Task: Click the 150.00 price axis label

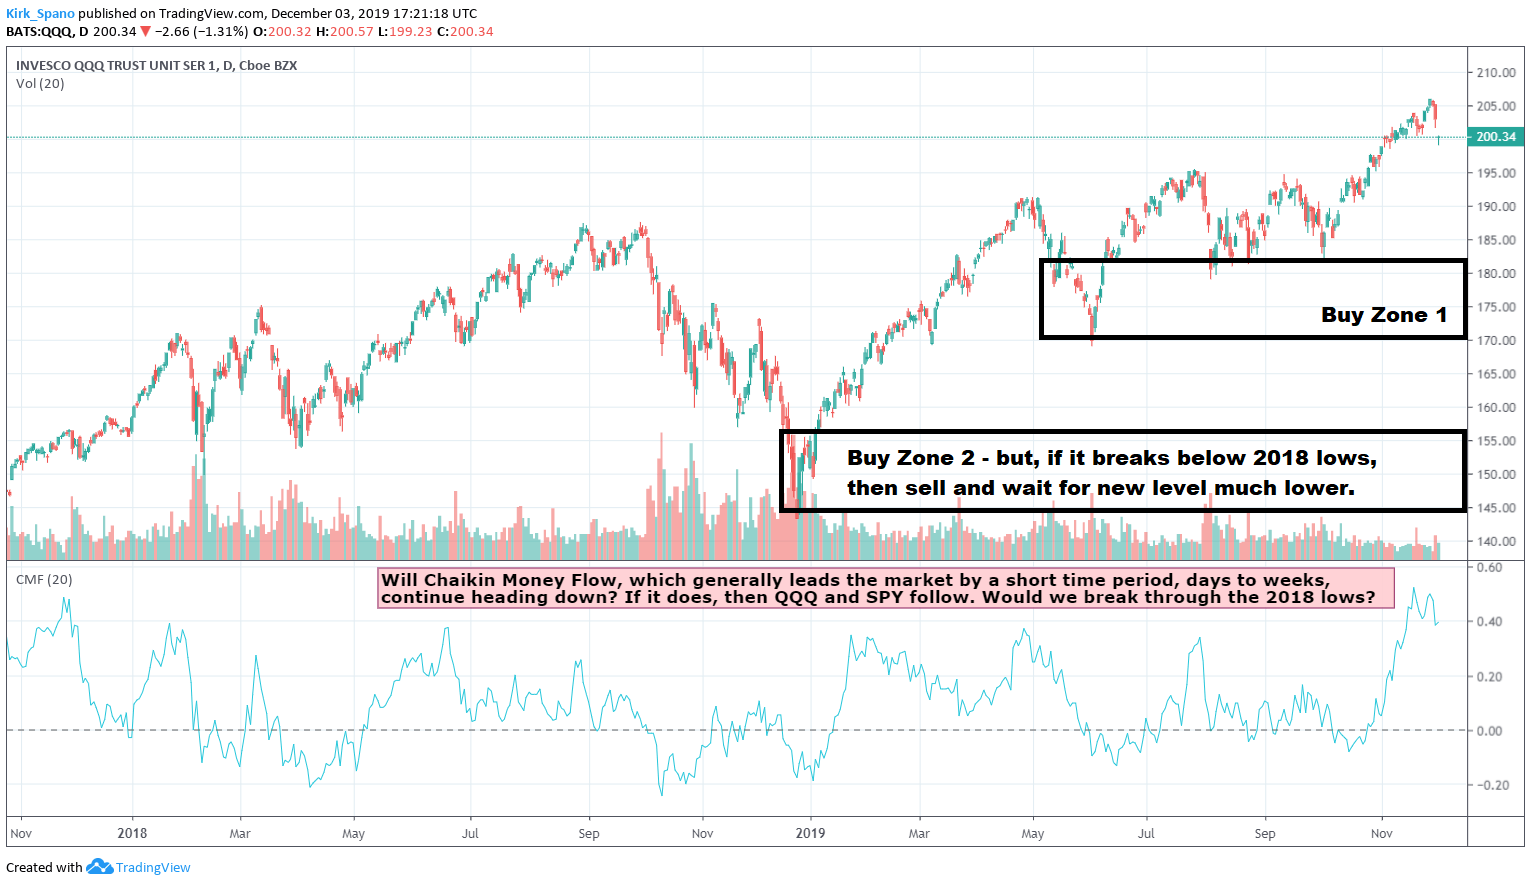Action: [1496, 475]
